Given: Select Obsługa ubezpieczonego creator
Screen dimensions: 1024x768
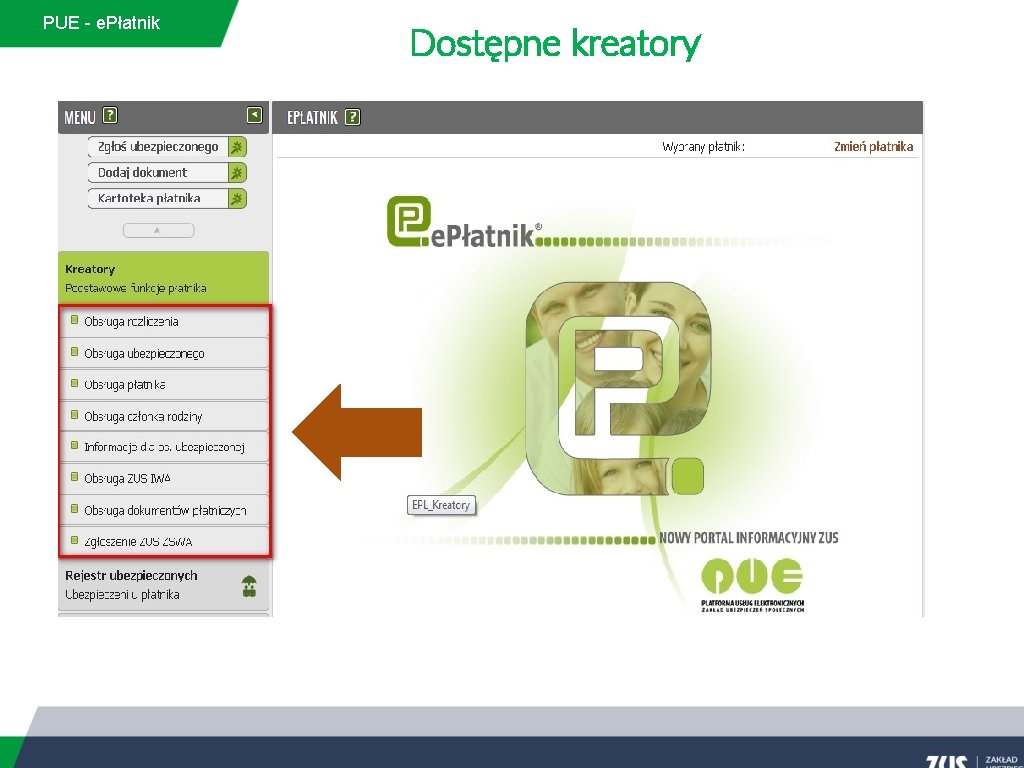Looking at the screenshot, I should tap(165, 353).
